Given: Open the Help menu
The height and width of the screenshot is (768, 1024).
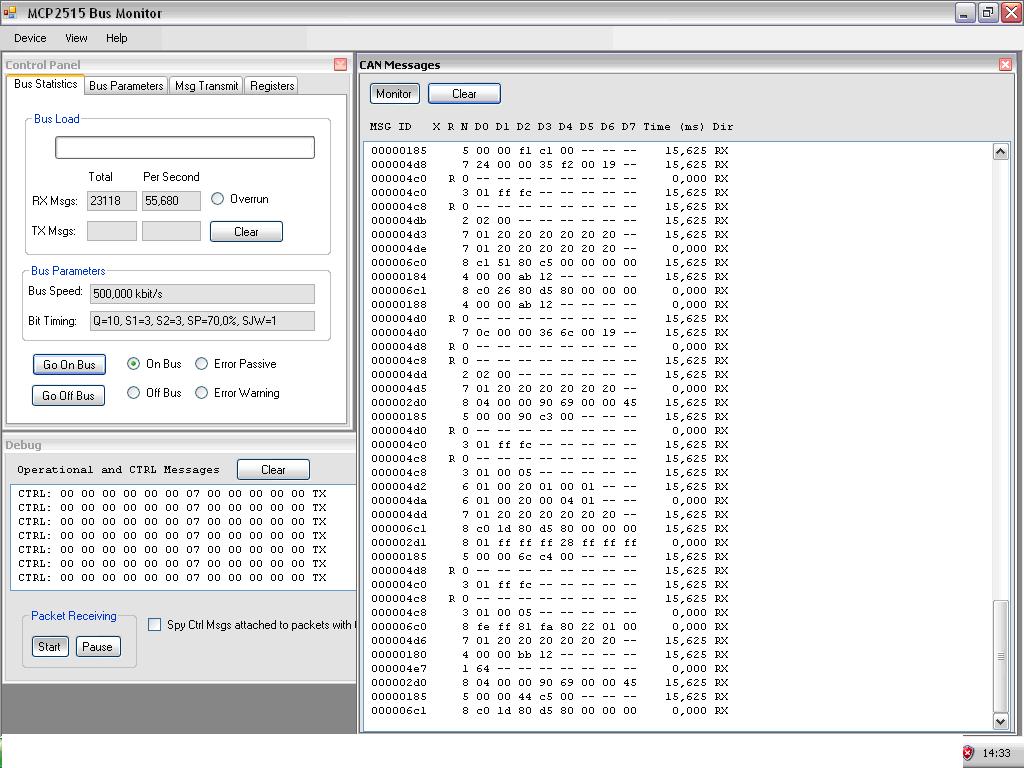Looking at the screenshot, I should [x=116, y=38].
